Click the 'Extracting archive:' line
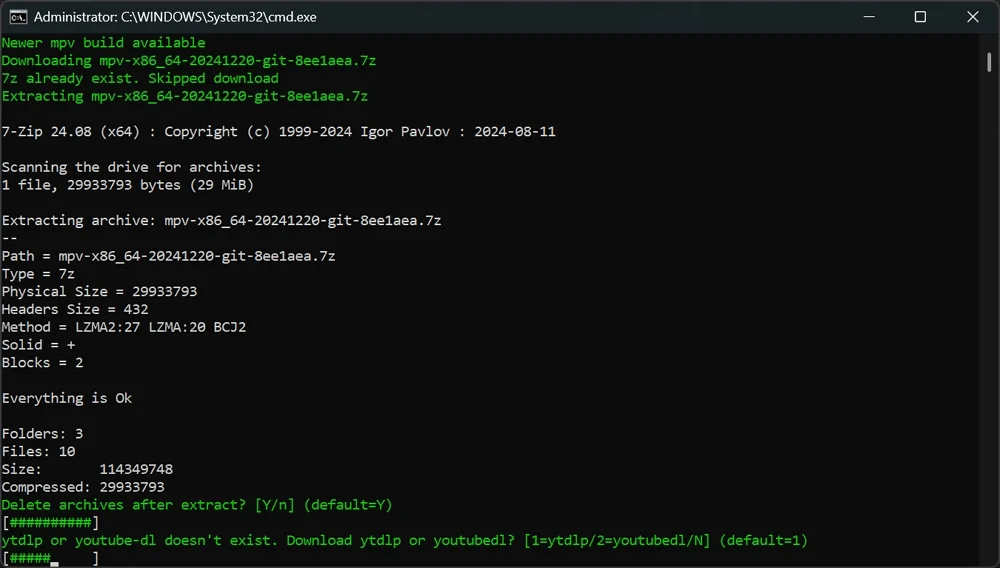Viewport: 1000px width, 568px height. pos(221,221)
